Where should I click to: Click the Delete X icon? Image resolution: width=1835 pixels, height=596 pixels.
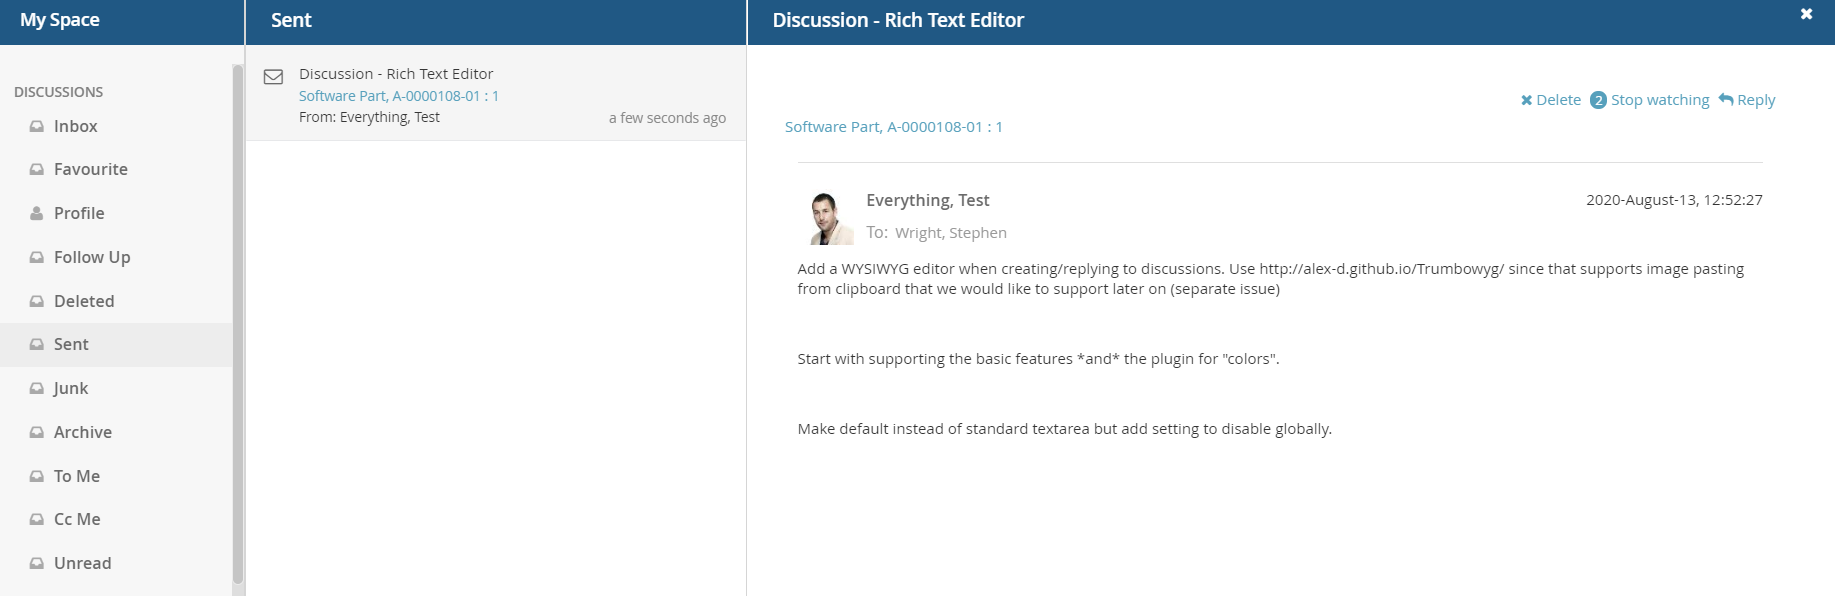point(1526,100)
